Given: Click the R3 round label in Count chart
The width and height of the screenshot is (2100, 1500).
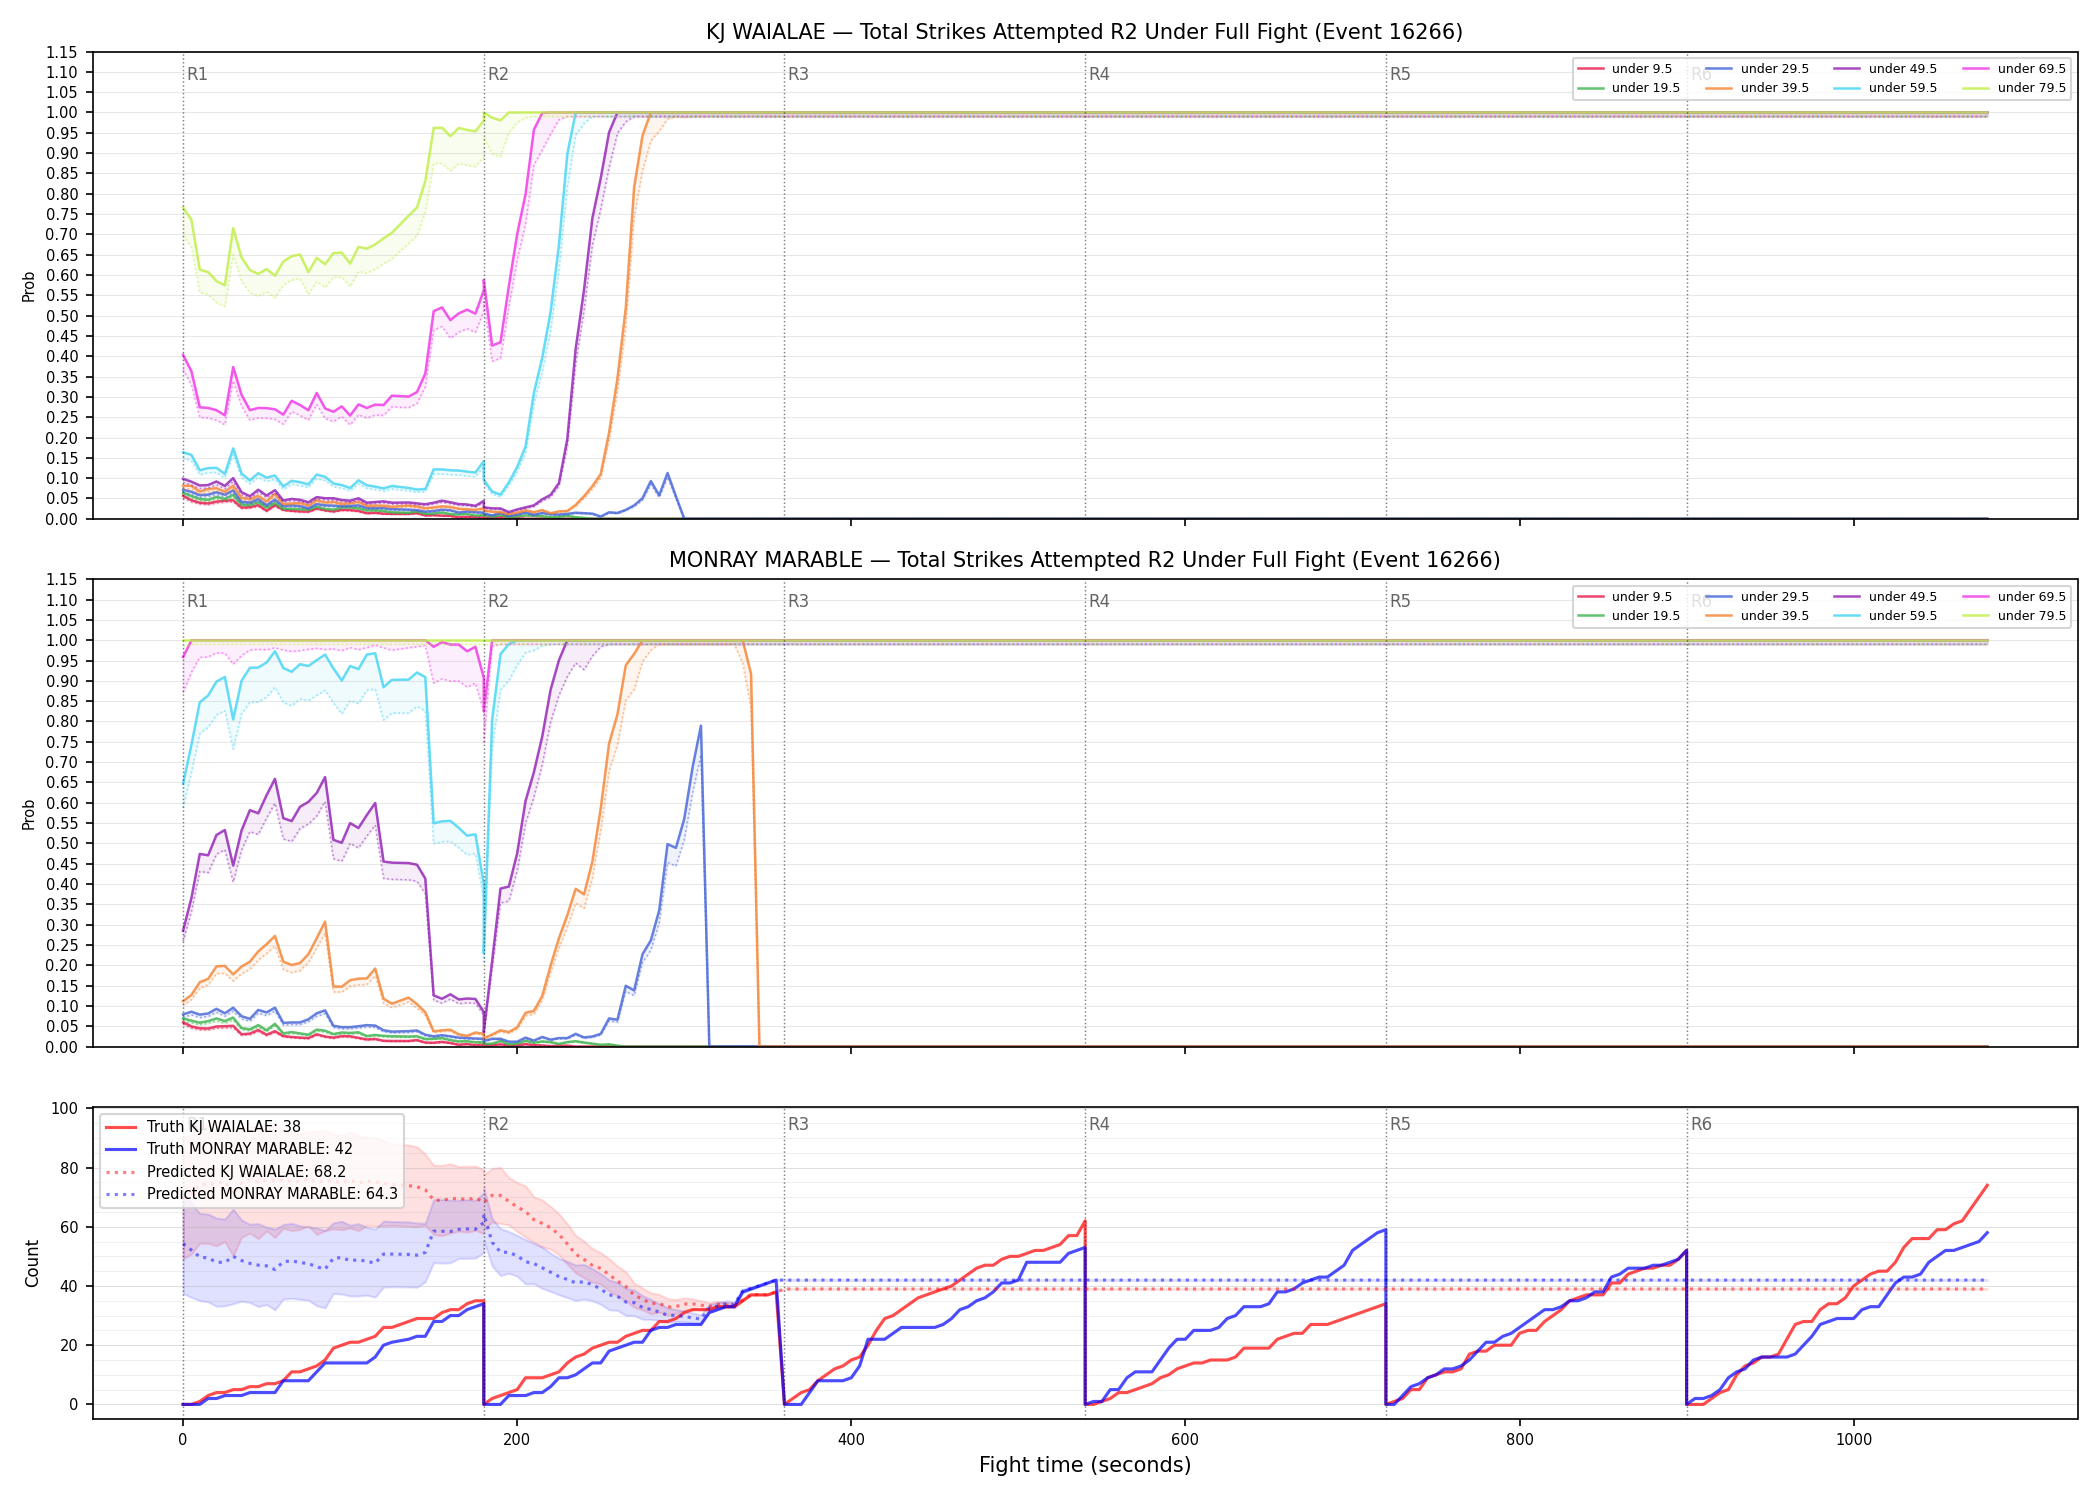Looking at the screenshot, I should click(x=798, y=1124).
